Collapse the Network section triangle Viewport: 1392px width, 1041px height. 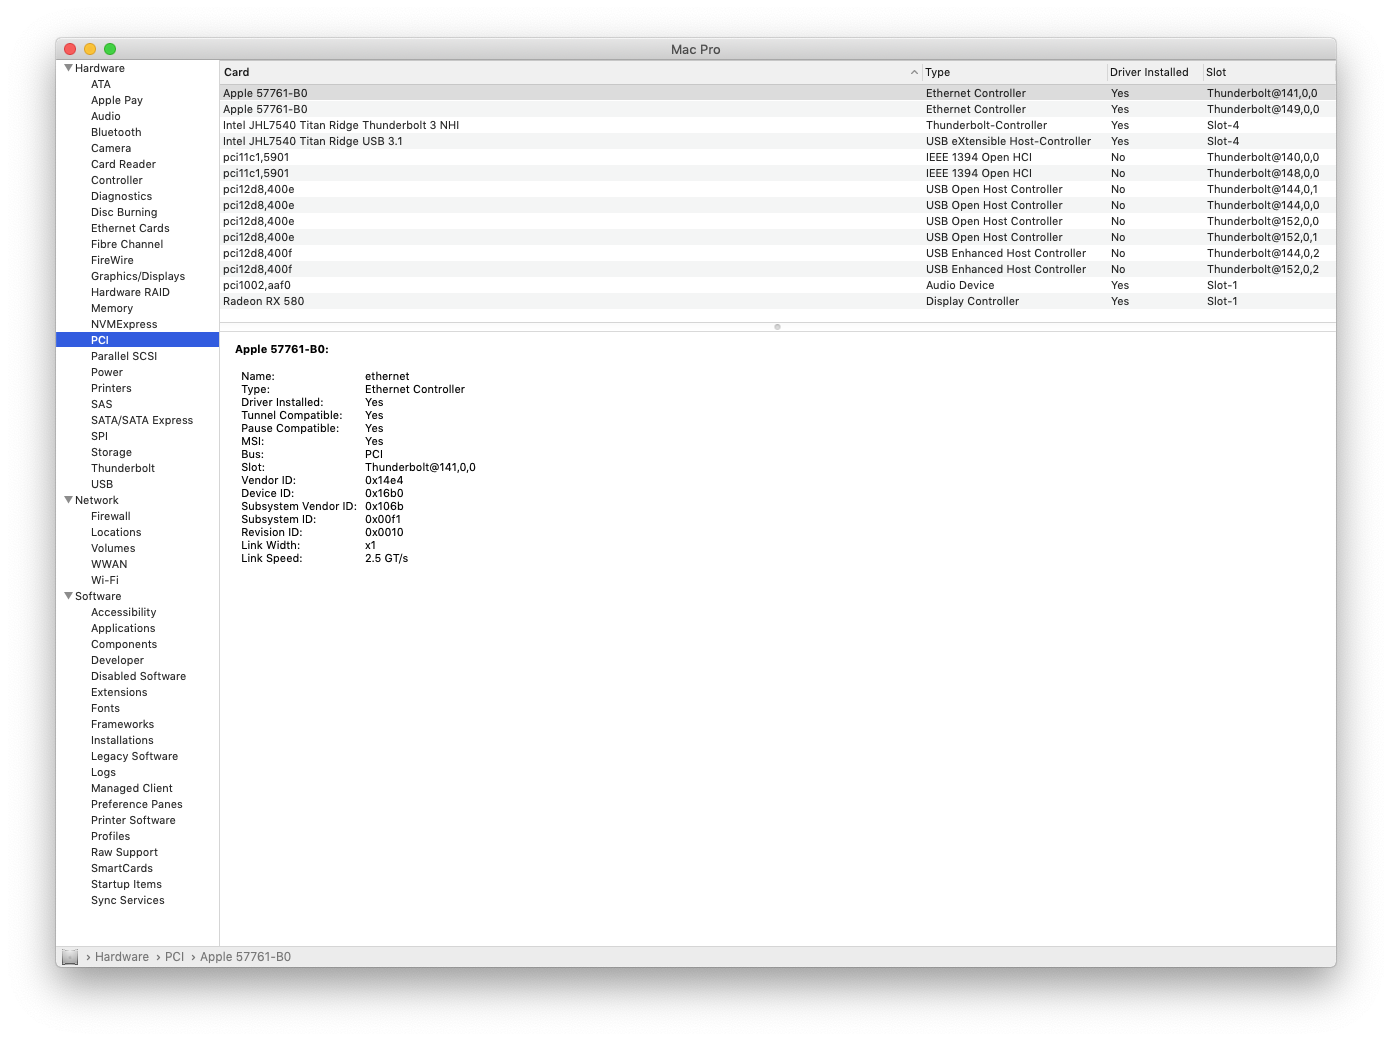click(68, 500)
